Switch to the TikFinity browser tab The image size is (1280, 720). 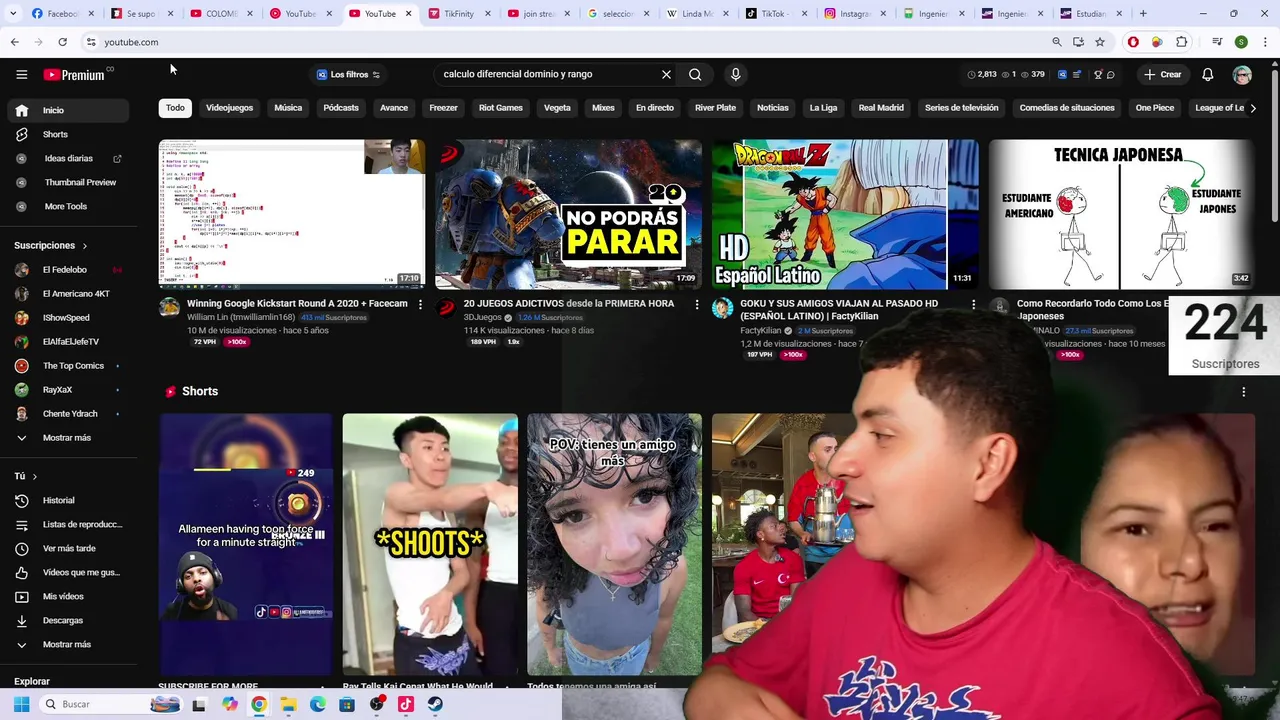[x=458, y=14]
